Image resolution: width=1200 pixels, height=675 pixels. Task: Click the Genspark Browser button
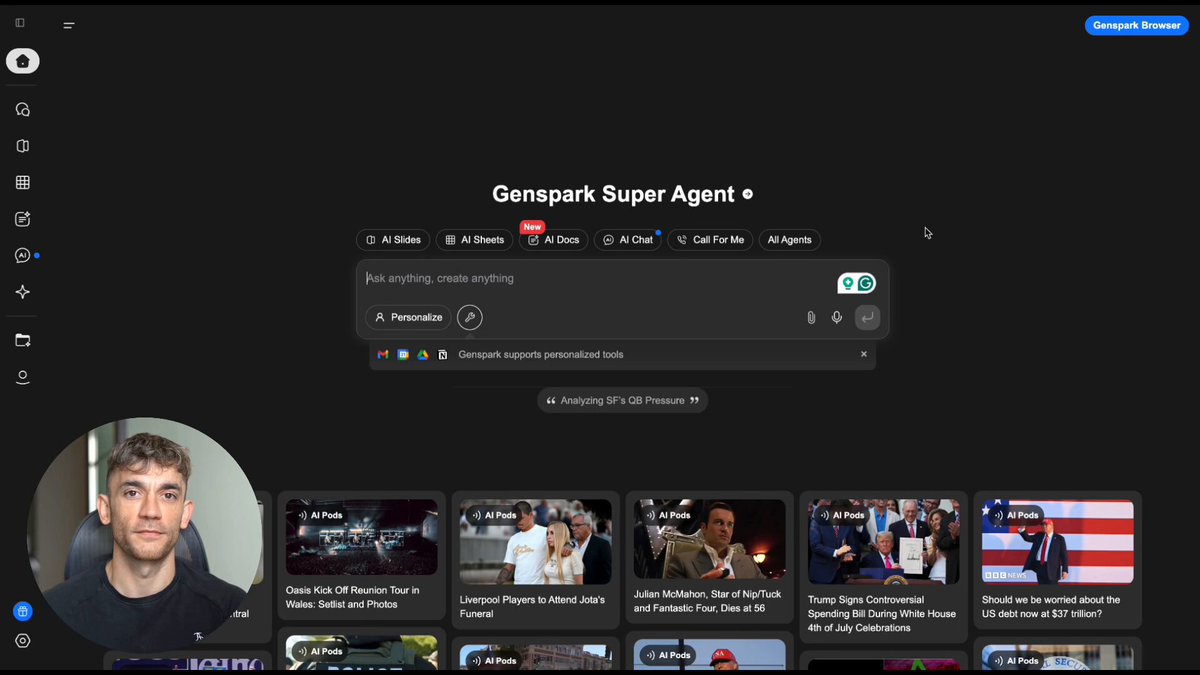1137,25
